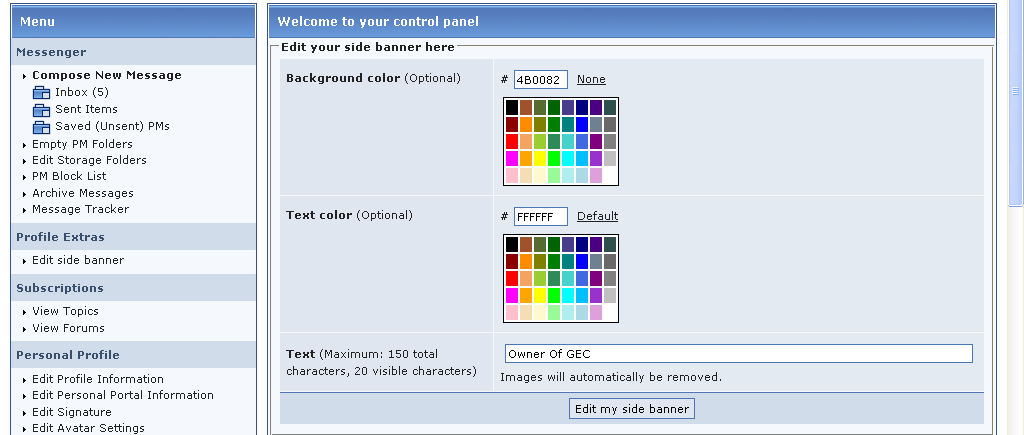
Task: Go to PM Block List
Action: click(68, 176)
